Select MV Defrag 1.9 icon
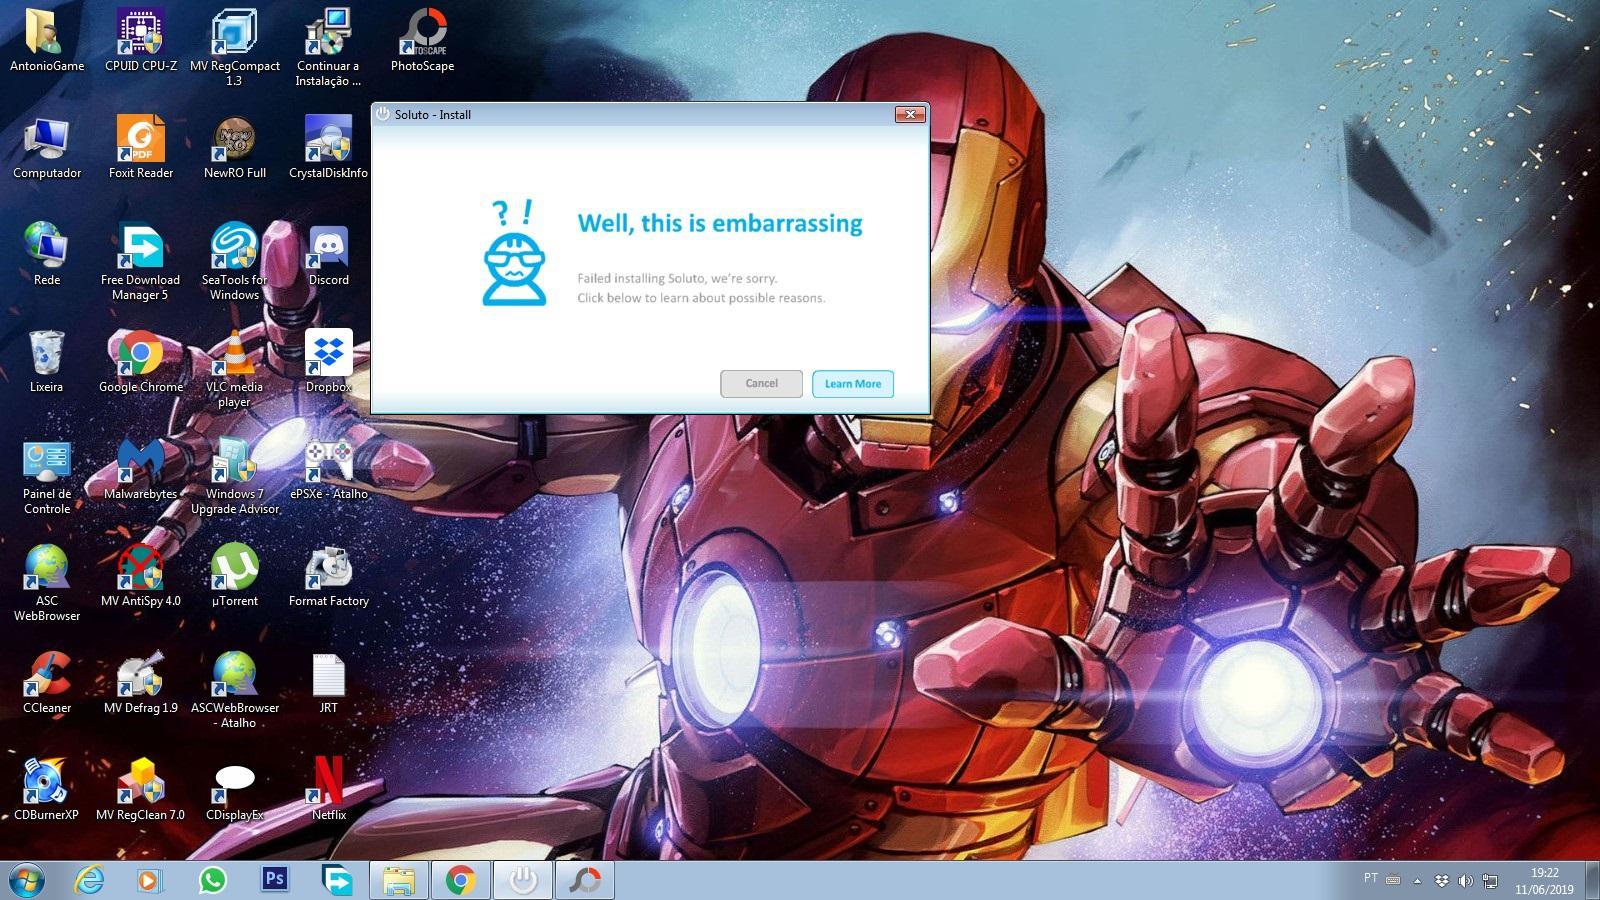1600x900 pixels. point(141,682)
